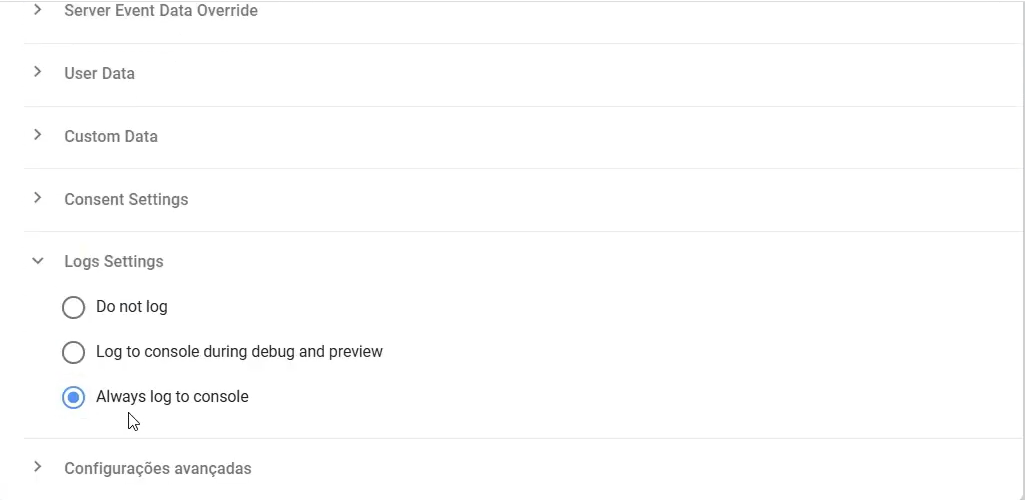
Task: Click the Configurações avançadas chevron icon
Action: [x=38, y=467]
